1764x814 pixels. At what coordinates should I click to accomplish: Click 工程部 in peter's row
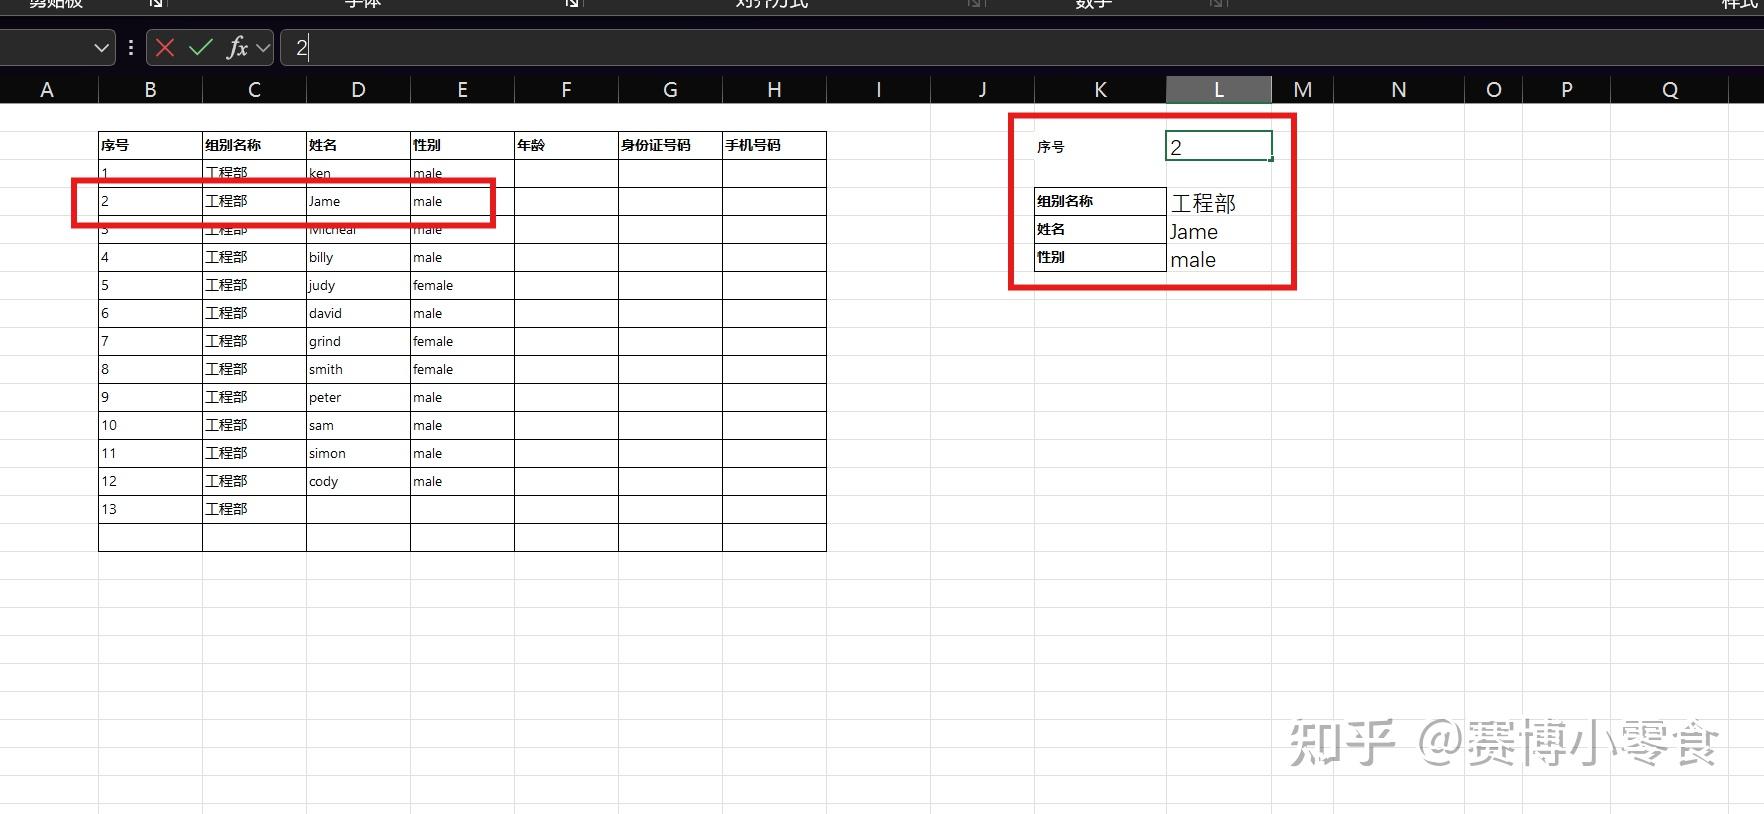pos(254,397)
